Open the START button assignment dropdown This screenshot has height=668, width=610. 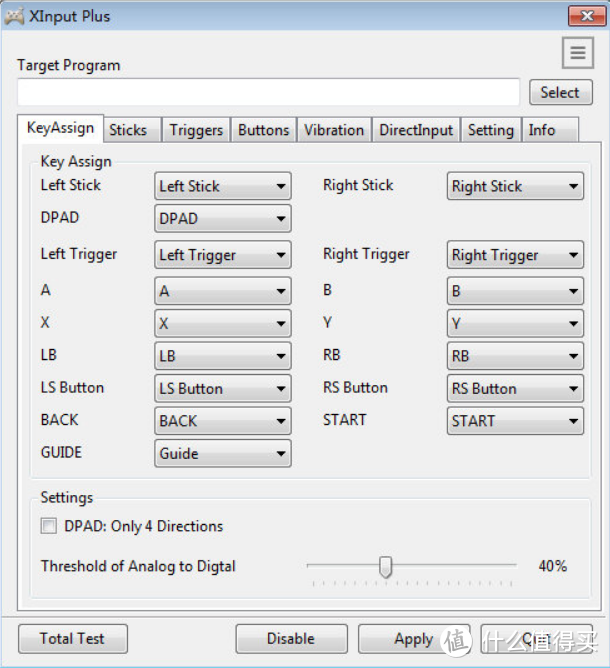[x=515, y=421]
